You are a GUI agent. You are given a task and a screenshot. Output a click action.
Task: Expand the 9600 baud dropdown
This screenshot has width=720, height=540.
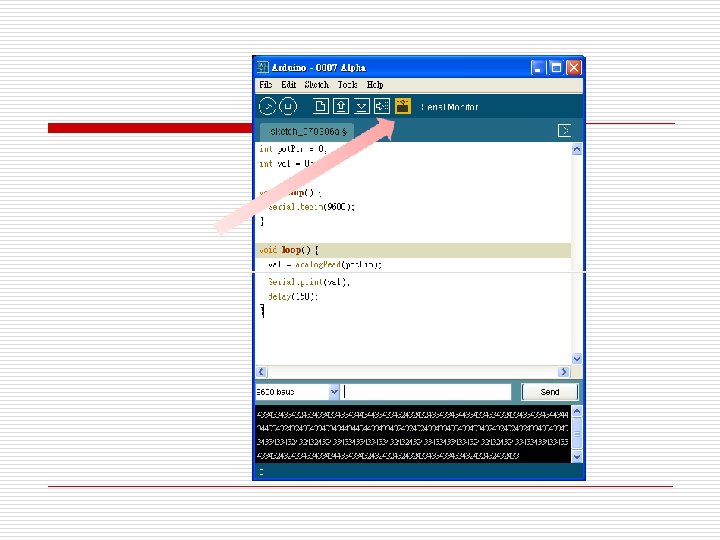tap(334, 392)
